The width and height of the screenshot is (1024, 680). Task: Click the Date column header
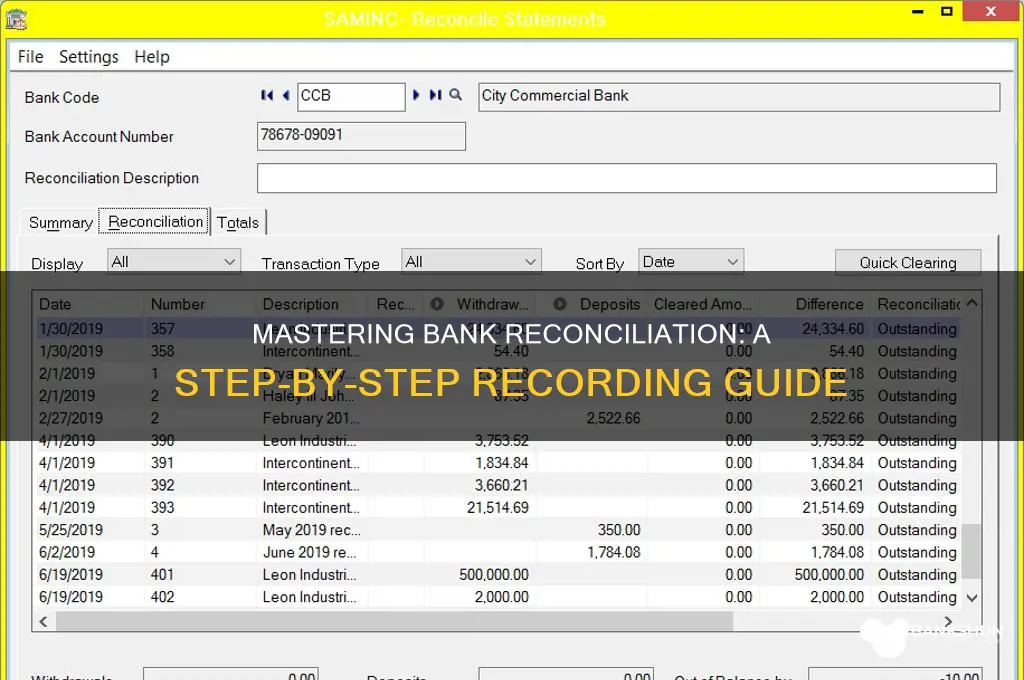(x=88, y=304)
